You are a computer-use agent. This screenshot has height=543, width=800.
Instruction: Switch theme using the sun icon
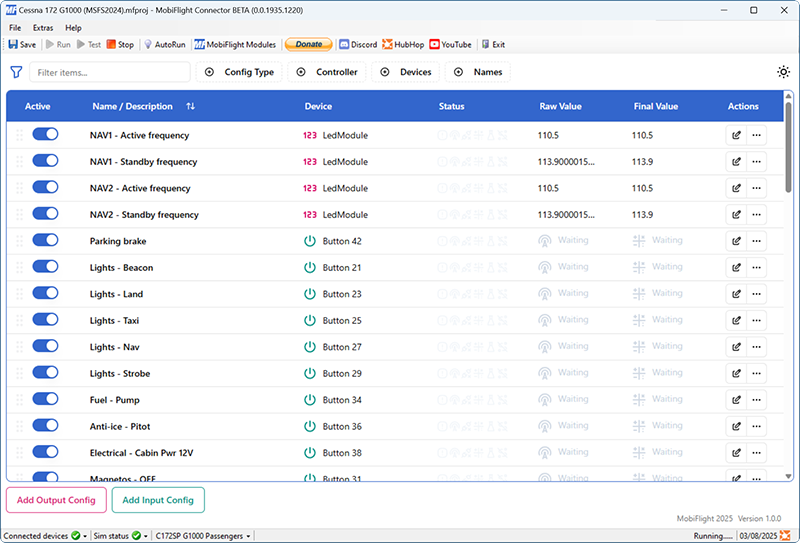(783, 72)
